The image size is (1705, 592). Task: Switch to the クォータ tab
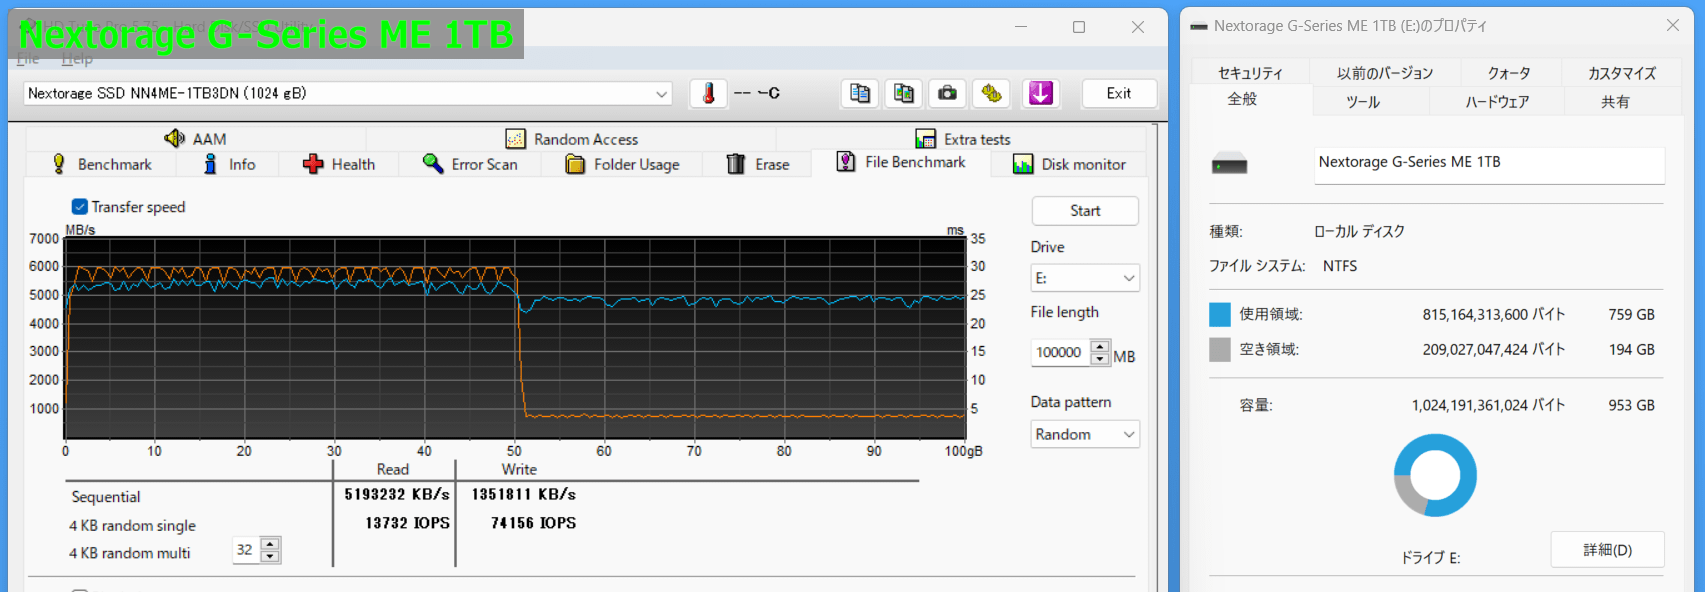tap(1509, 73)
